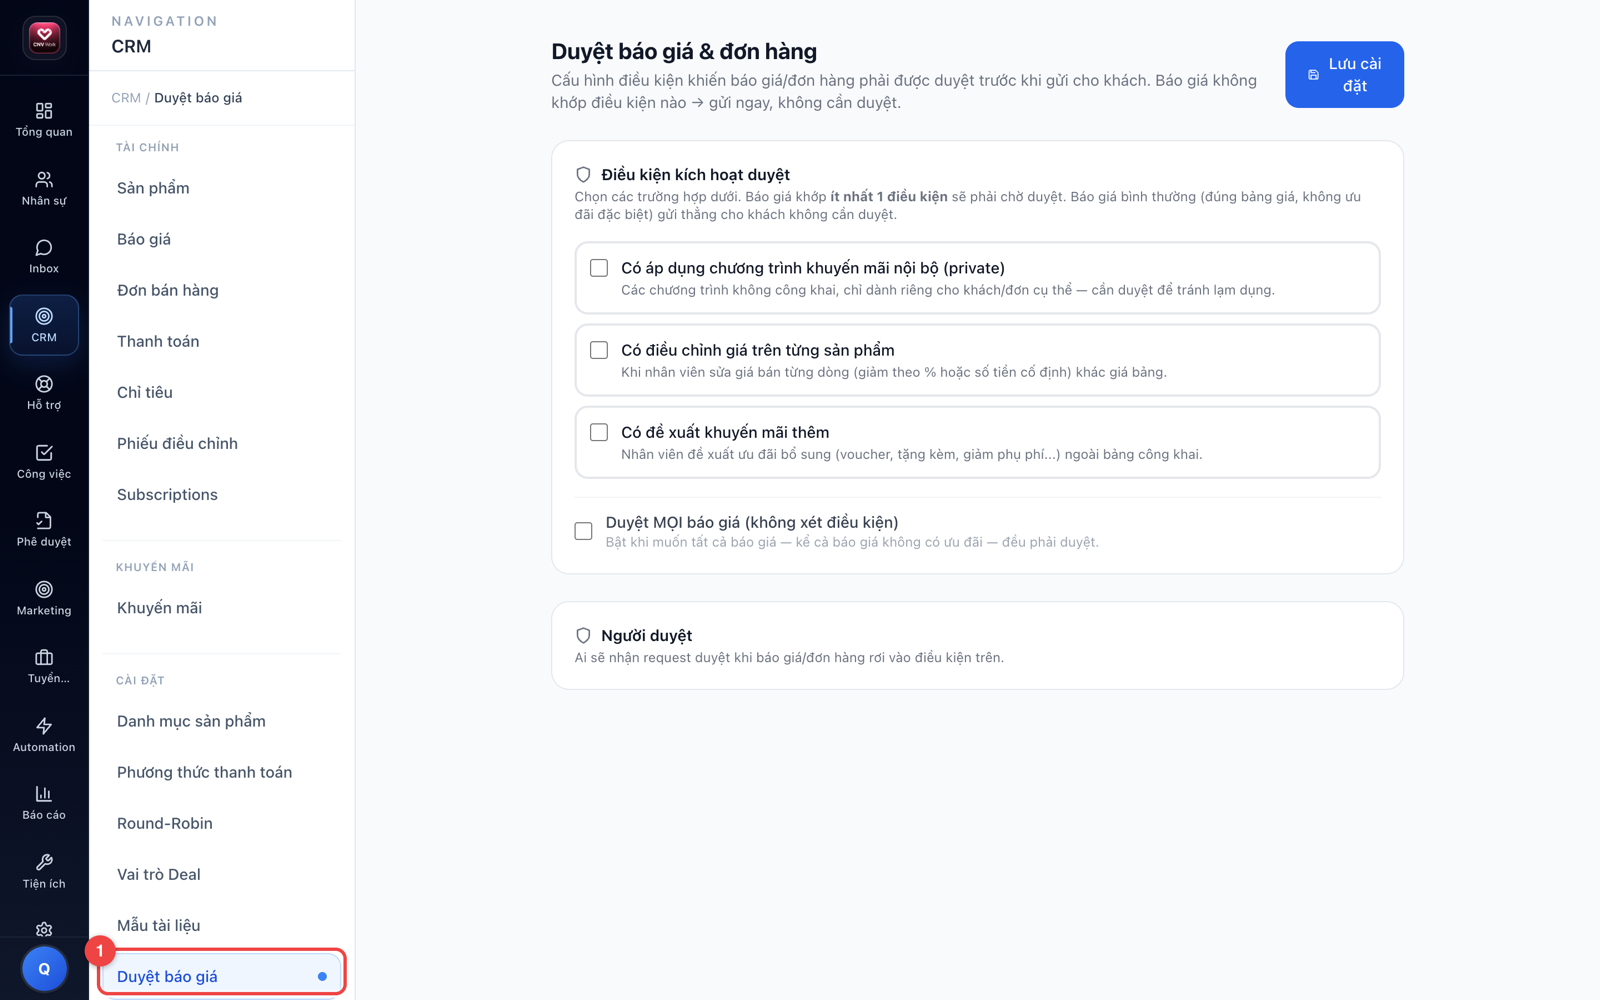Enable Duyệt MỌI báo giá checkbox
The image size is (1600, 1000).
click(584, 531)
